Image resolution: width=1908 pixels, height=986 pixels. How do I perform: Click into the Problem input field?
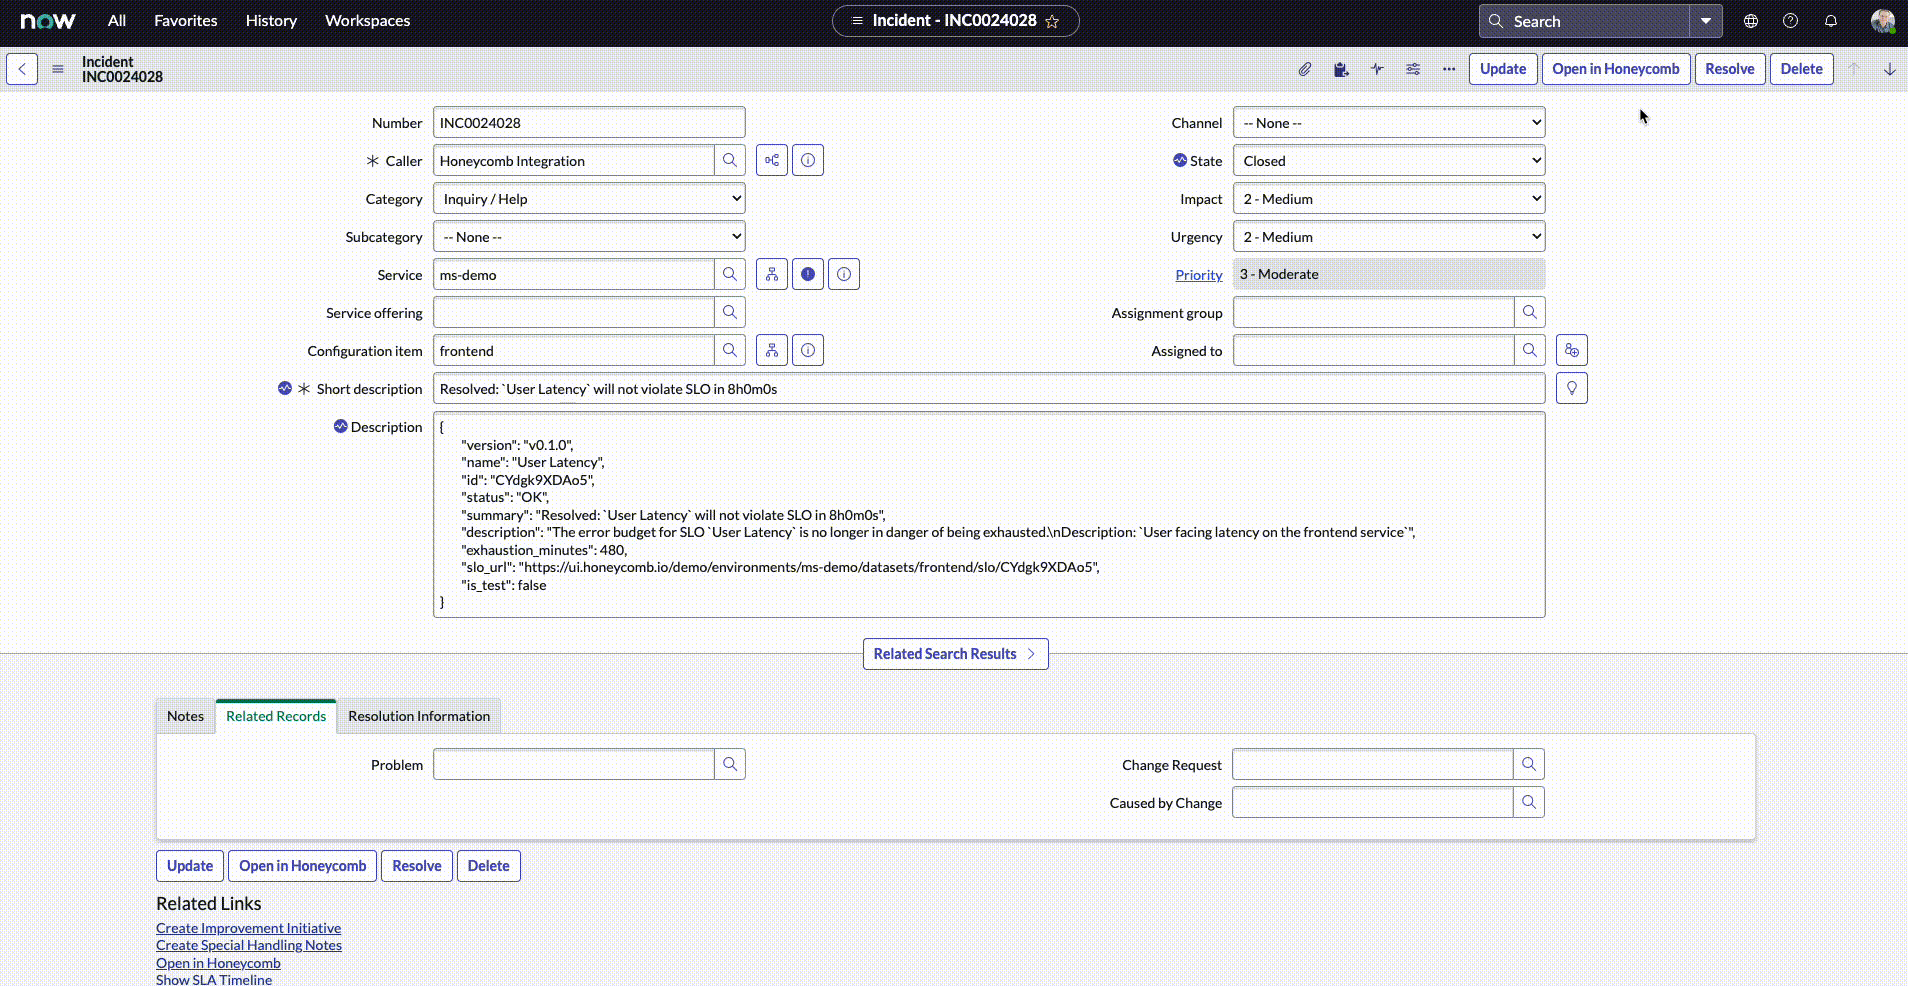tap(573, 765)
